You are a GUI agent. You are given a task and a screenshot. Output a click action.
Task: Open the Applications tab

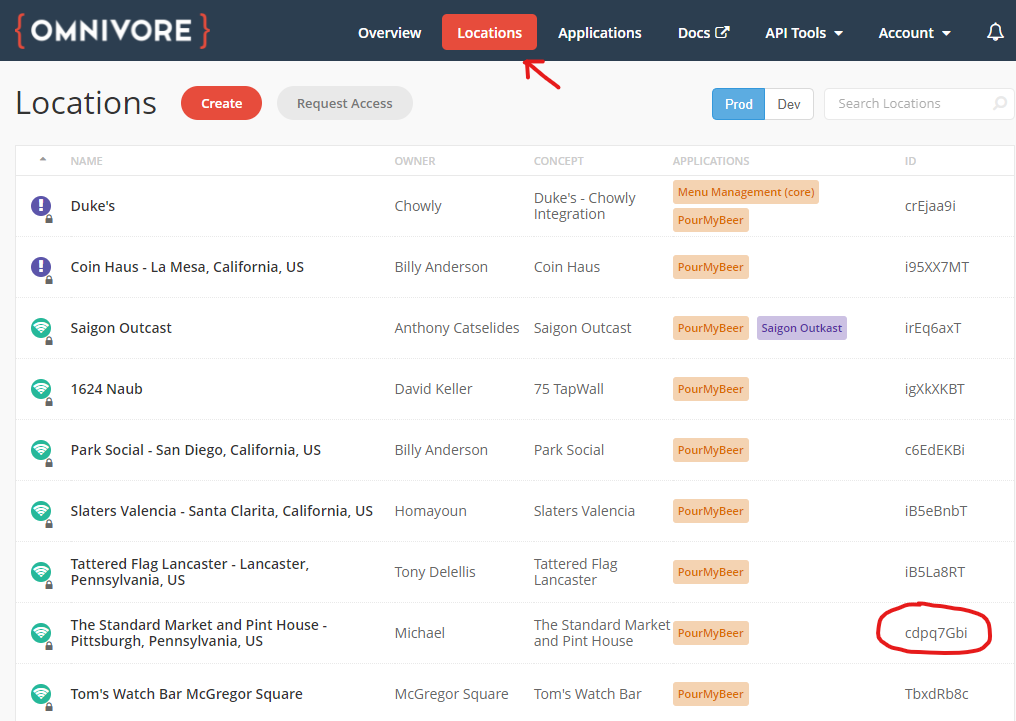[x=599, y=33]
